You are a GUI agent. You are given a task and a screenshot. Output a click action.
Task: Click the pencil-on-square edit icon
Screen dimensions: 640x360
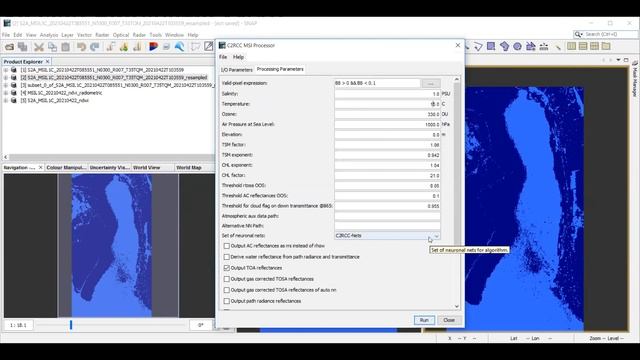coord(209,47)
